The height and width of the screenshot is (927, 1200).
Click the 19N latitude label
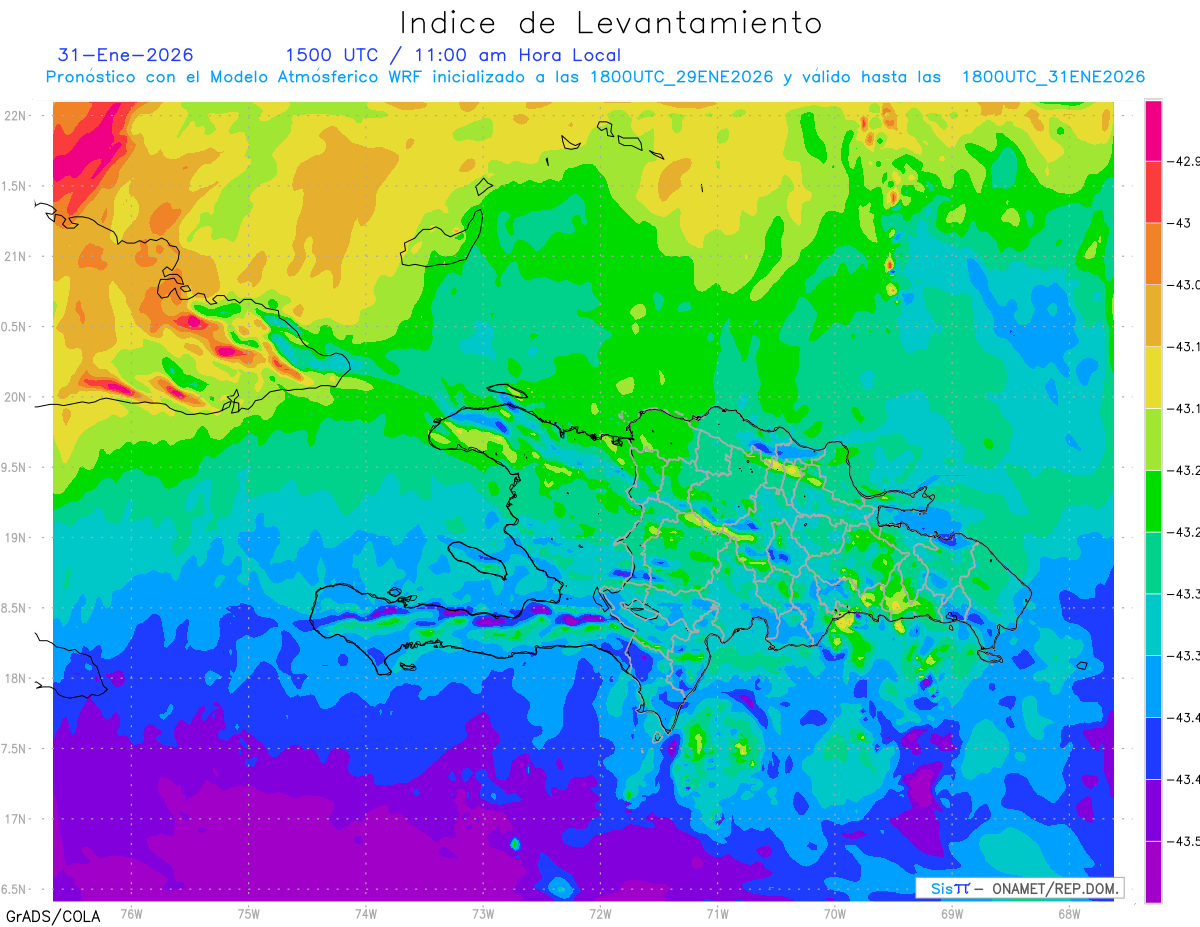(16, 537)
